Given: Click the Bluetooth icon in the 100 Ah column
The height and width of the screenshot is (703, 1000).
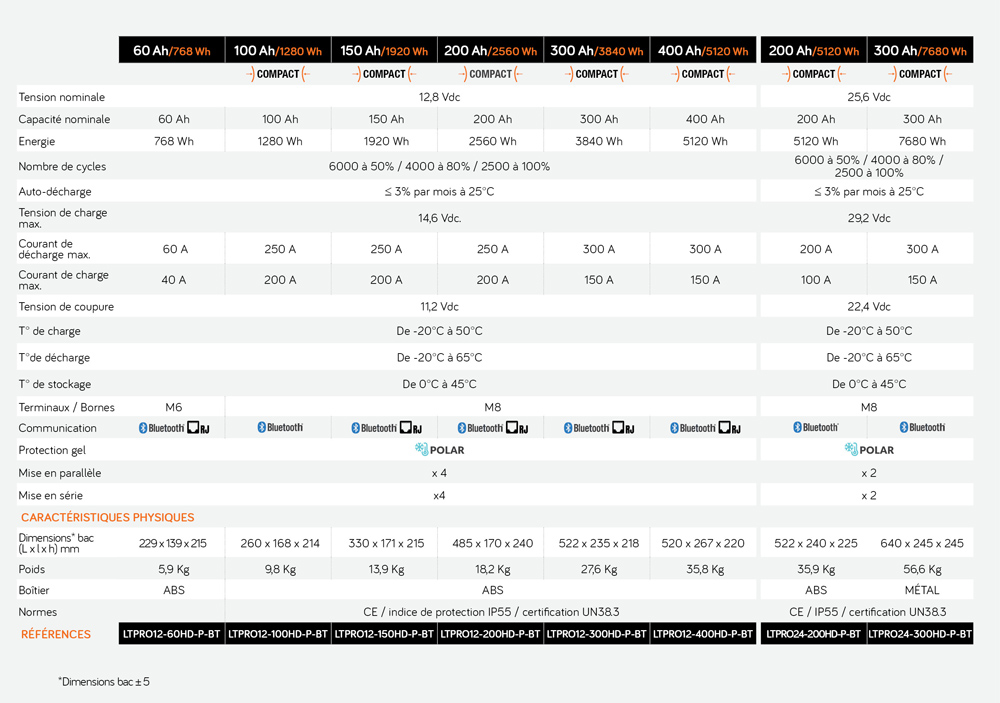Looking at the screenshot, I should click(262, 428).
